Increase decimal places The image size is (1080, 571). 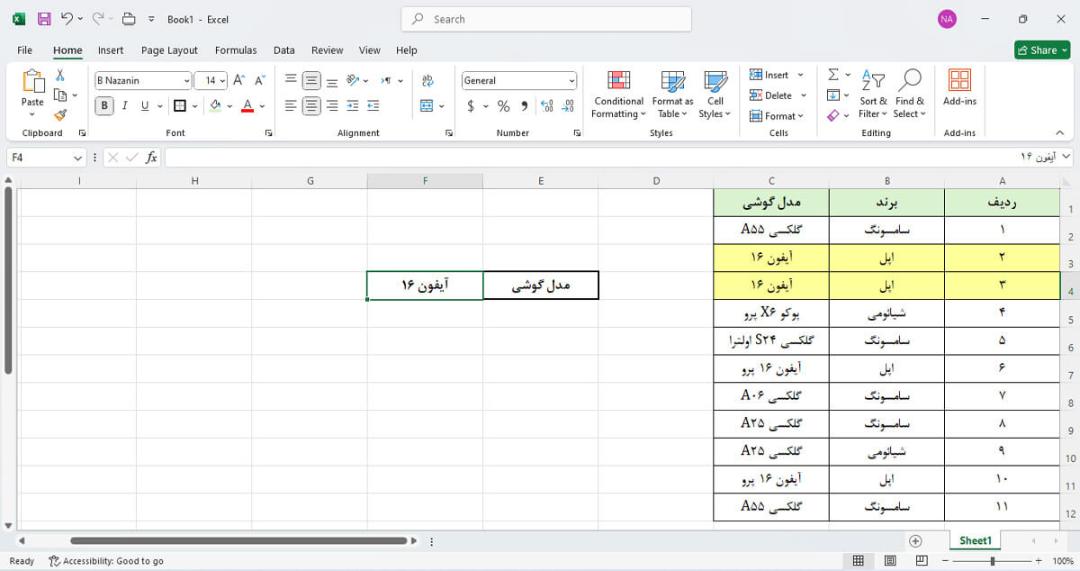tap(547, 105)
